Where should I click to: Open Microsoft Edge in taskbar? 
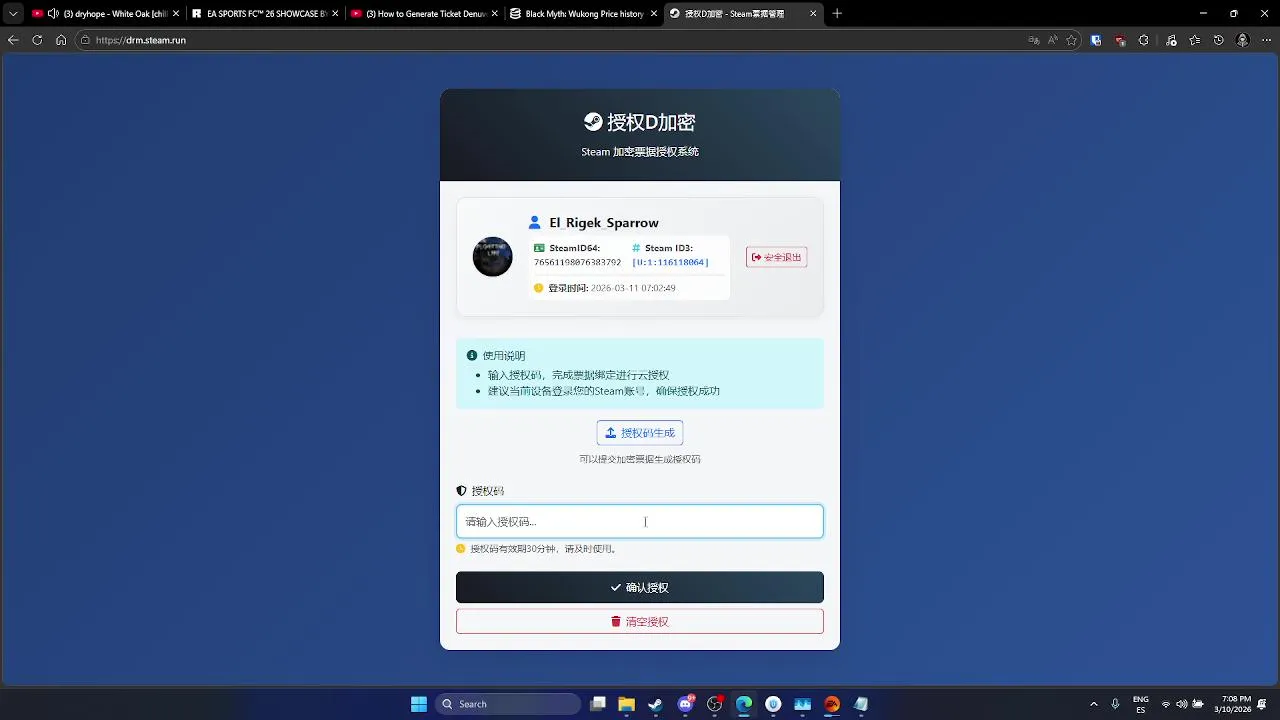pyautogui.click(x=744, y=704)
